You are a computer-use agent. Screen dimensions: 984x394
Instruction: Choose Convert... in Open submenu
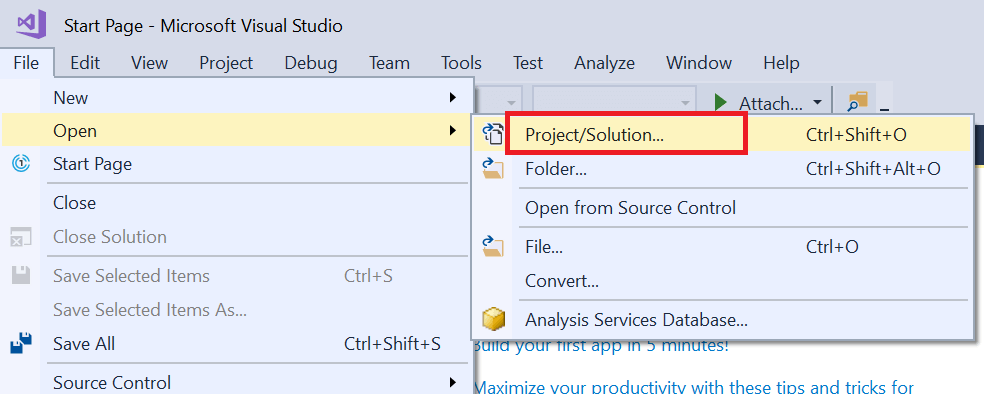562,280
